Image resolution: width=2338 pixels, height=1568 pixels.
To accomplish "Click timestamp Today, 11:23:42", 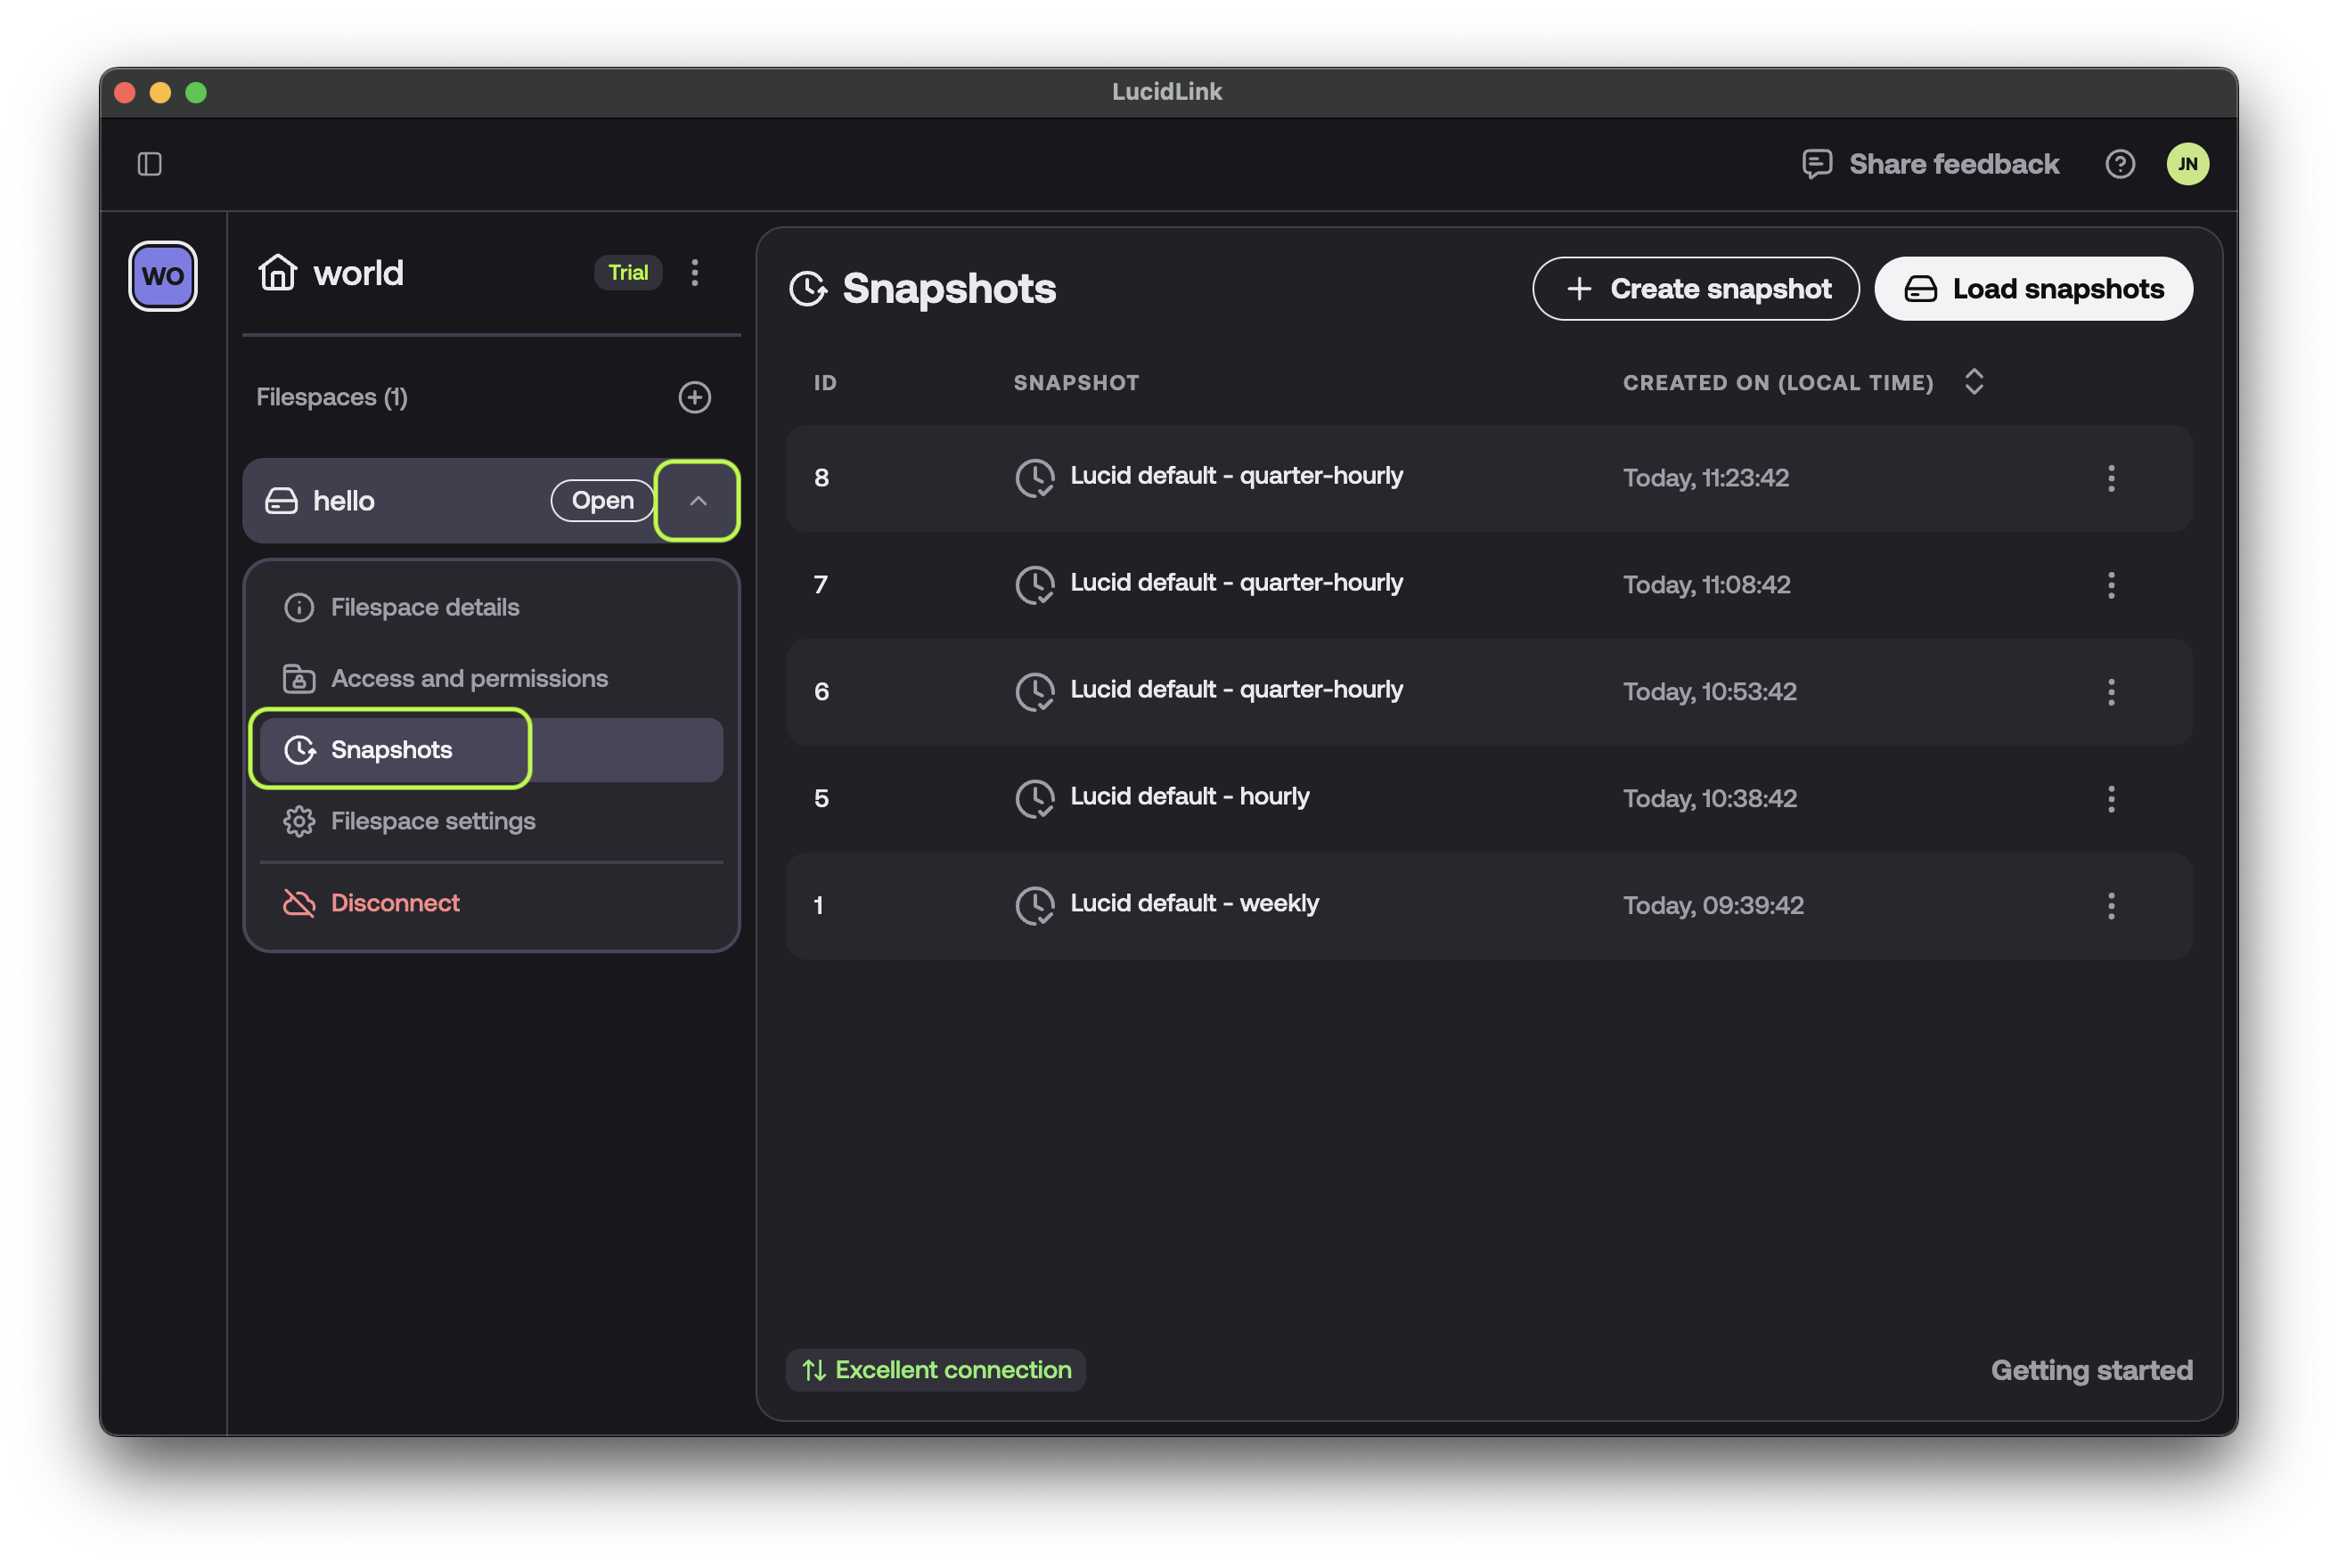I will click(x=1705, y=478).
